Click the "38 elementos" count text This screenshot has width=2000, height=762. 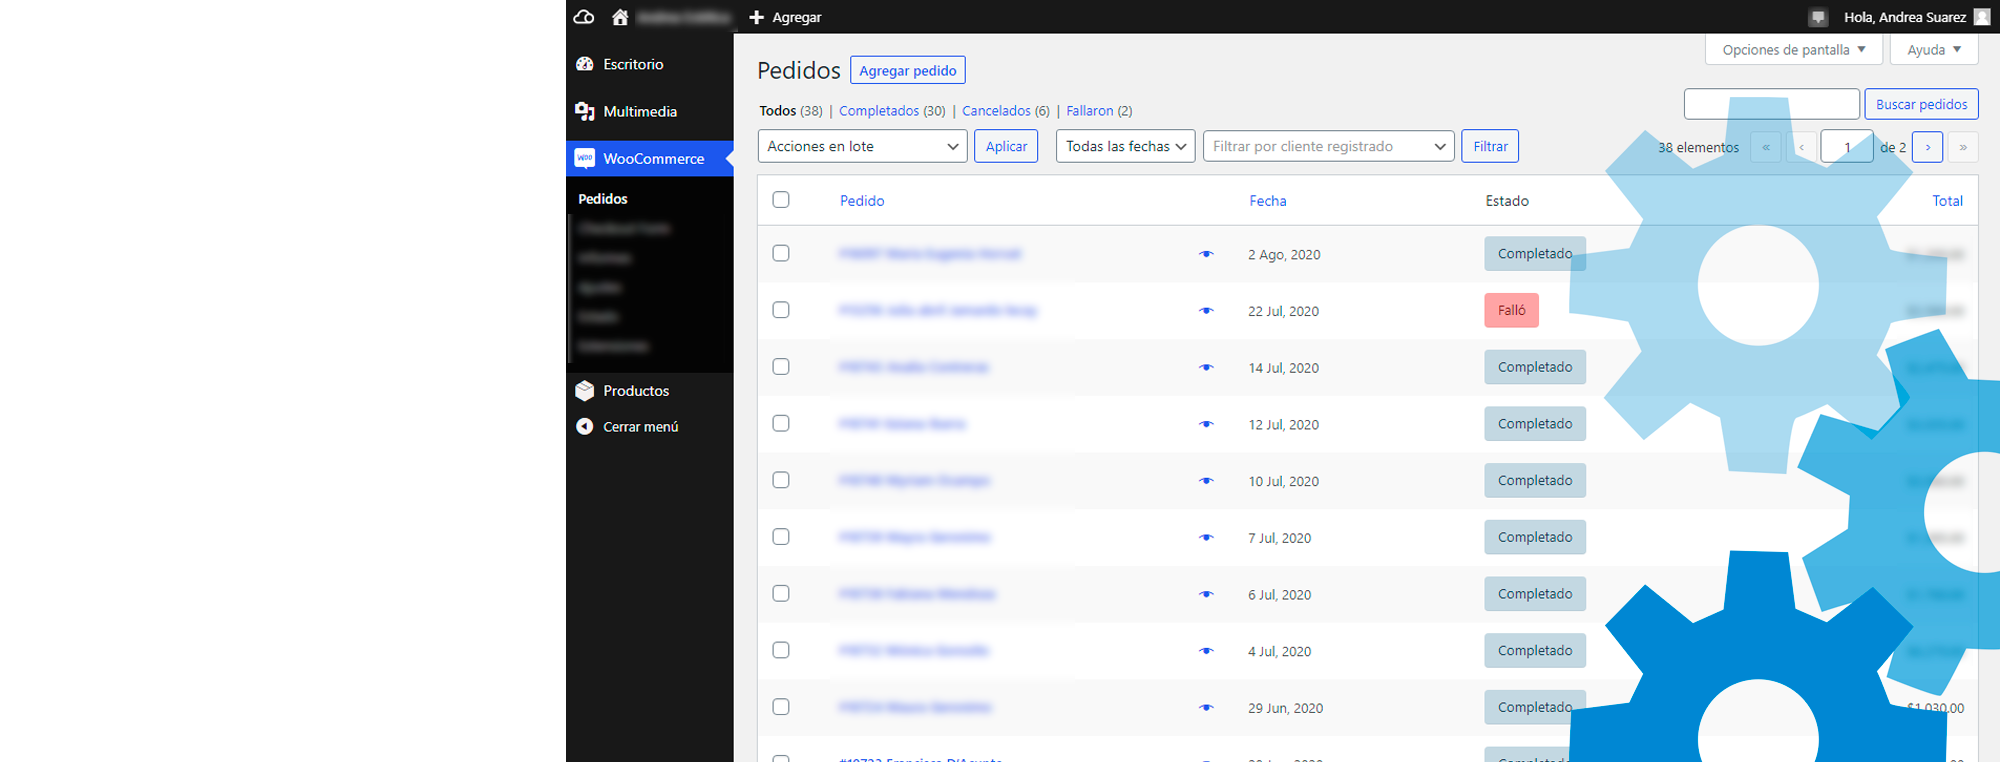(x=1698, y=147)
